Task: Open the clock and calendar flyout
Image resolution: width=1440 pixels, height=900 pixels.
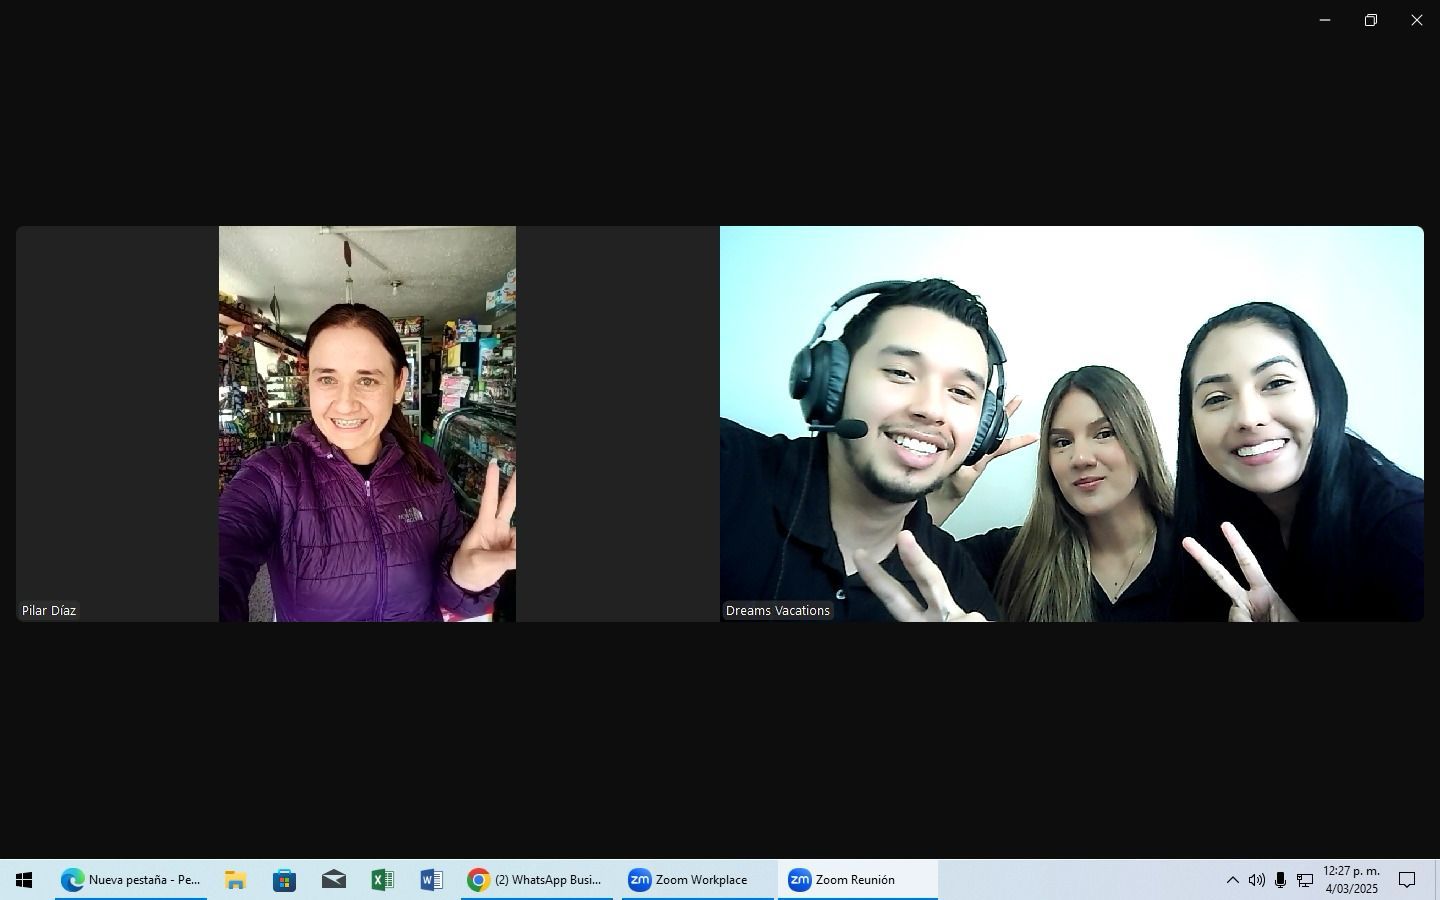Action: 1351,880
